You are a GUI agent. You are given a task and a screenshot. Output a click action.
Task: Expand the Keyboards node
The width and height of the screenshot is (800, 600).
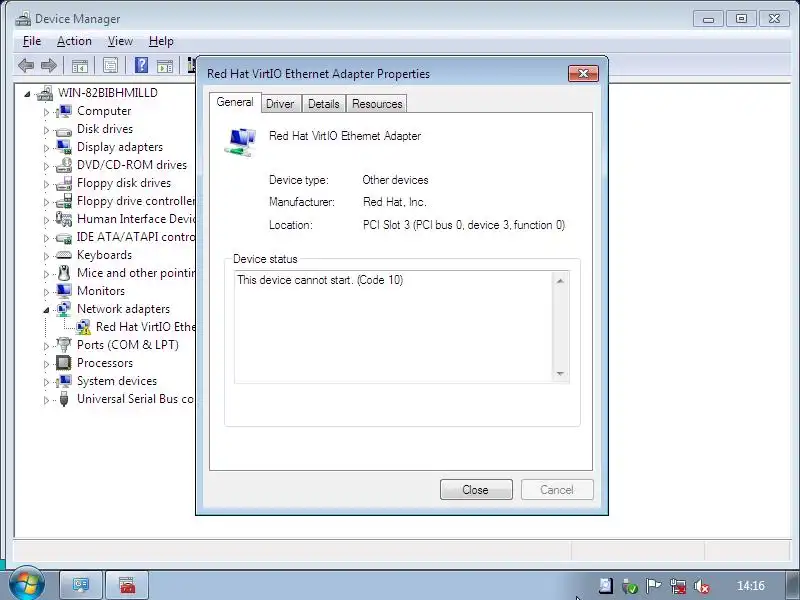click(46, 256)
